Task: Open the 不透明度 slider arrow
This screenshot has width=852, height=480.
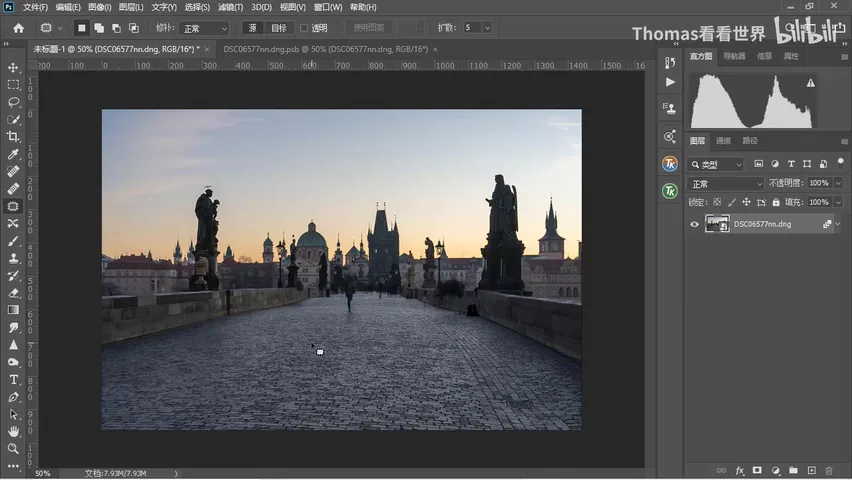Action: (838, 183)
